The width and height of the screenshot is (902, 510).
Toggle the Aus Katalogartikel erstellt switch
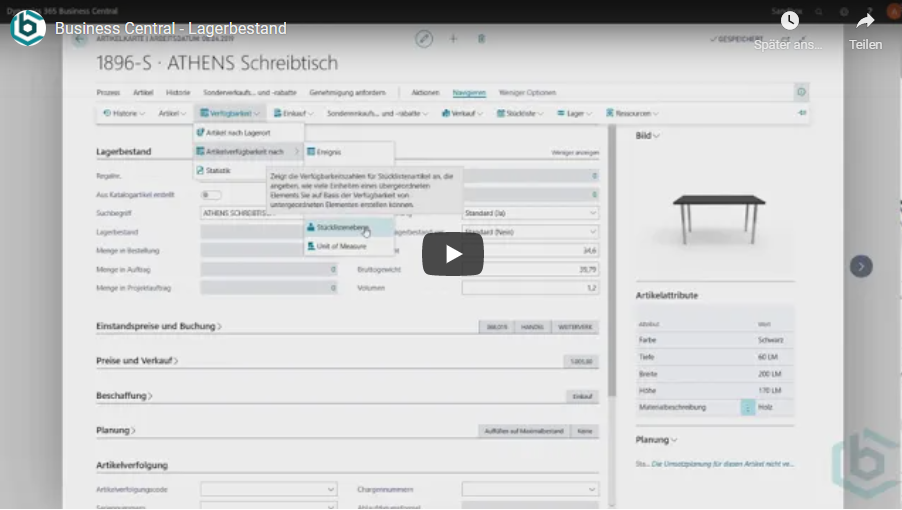pyautogui.click(x=211, y=195)
